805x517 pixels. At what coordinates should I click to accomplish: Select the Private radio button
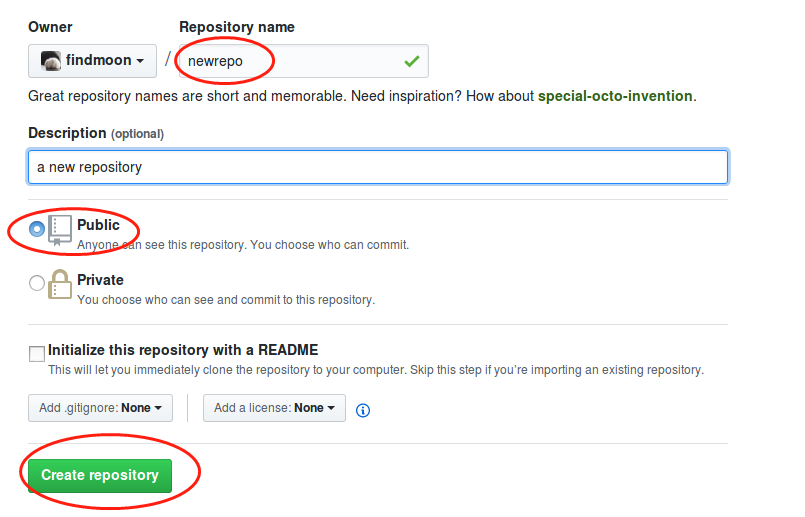[37, 283]
